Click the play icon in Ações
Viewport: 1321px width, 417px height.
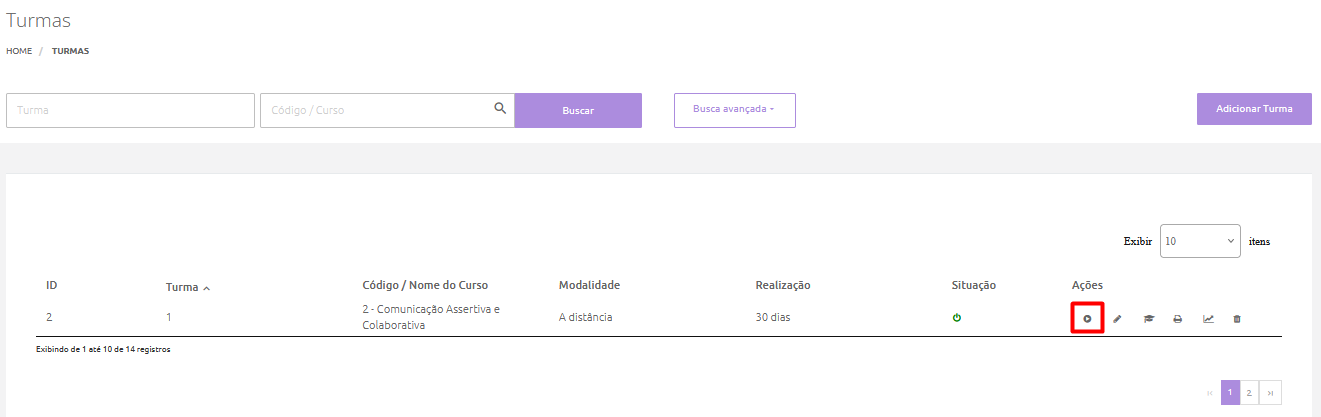1087,319
